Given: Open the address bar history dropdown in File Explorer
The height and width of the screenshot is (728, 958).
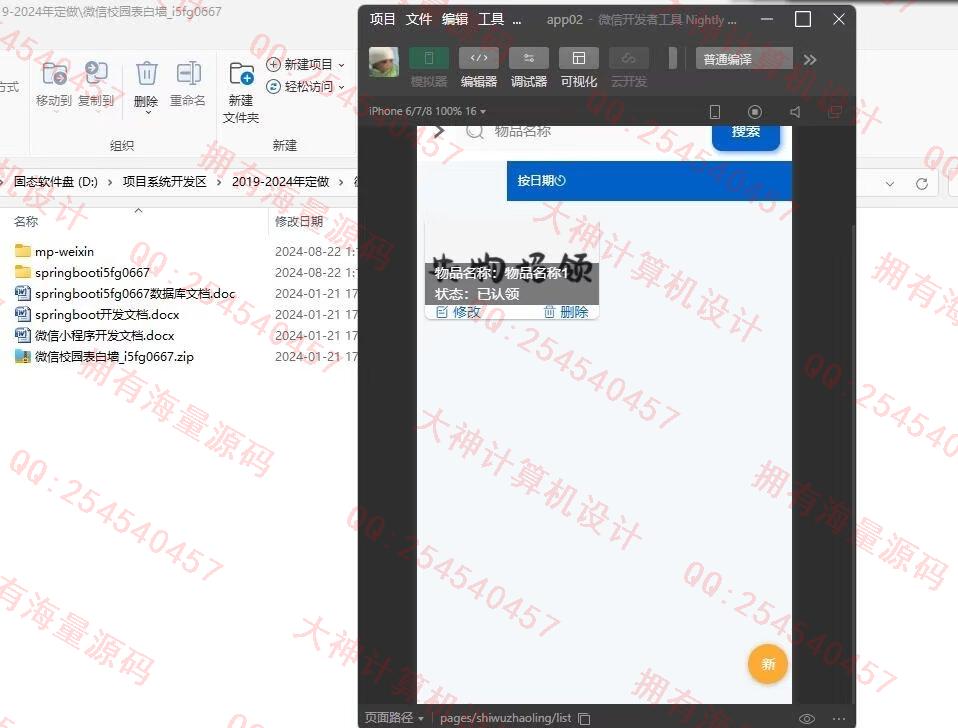Looking at the screenshot, I should 890,183.
